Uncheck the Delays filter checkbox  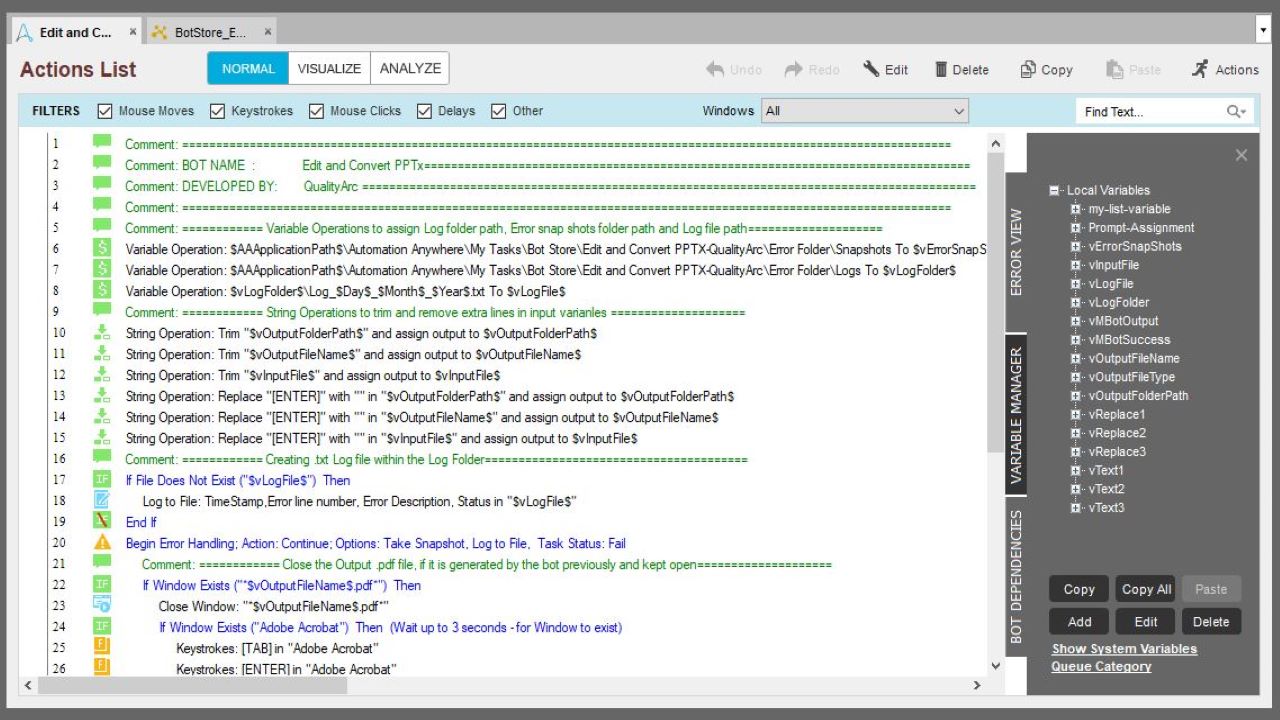coord(424,111)
